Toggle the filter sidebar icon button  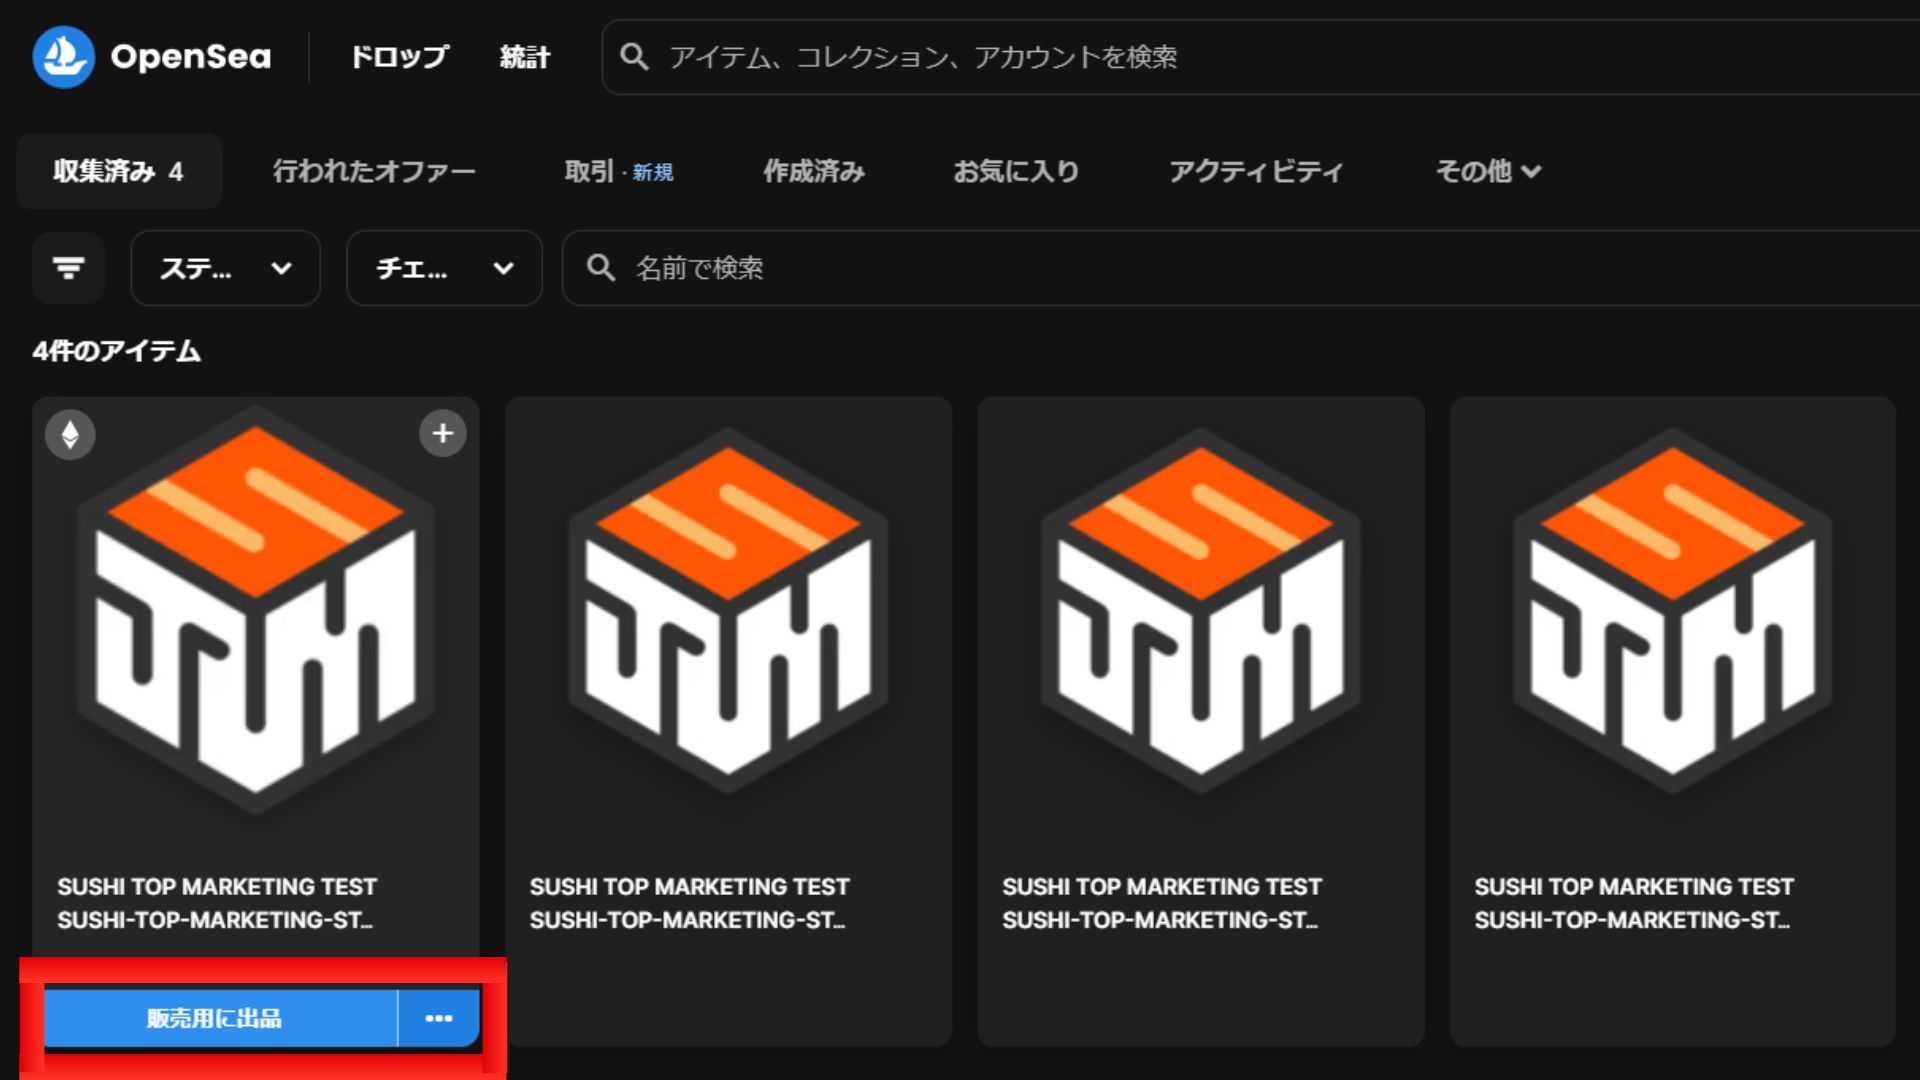68,268
